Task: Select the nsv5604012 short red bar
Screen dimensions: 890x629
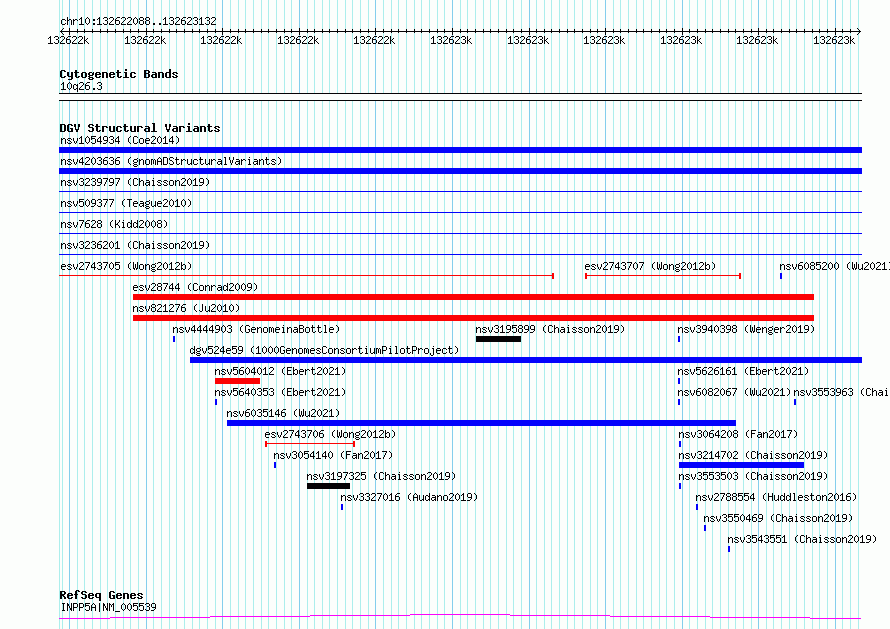Action: (237, 381)
